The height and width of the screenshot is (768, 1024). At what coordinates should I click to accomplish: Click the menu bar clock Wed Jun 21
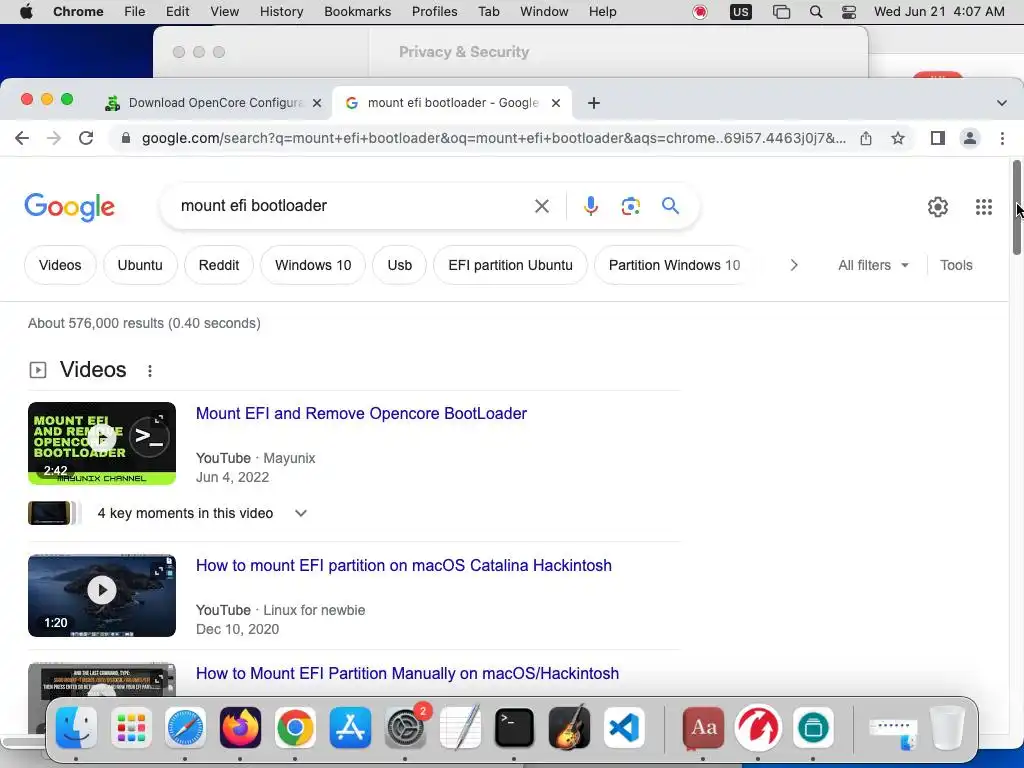click(939, 12)
